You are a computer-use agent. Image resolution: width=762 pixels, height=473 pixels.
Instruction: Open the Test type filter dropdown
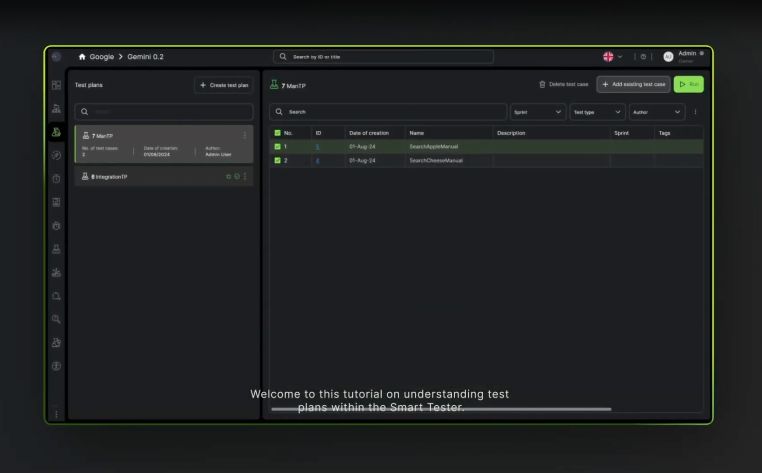[597, 112]
